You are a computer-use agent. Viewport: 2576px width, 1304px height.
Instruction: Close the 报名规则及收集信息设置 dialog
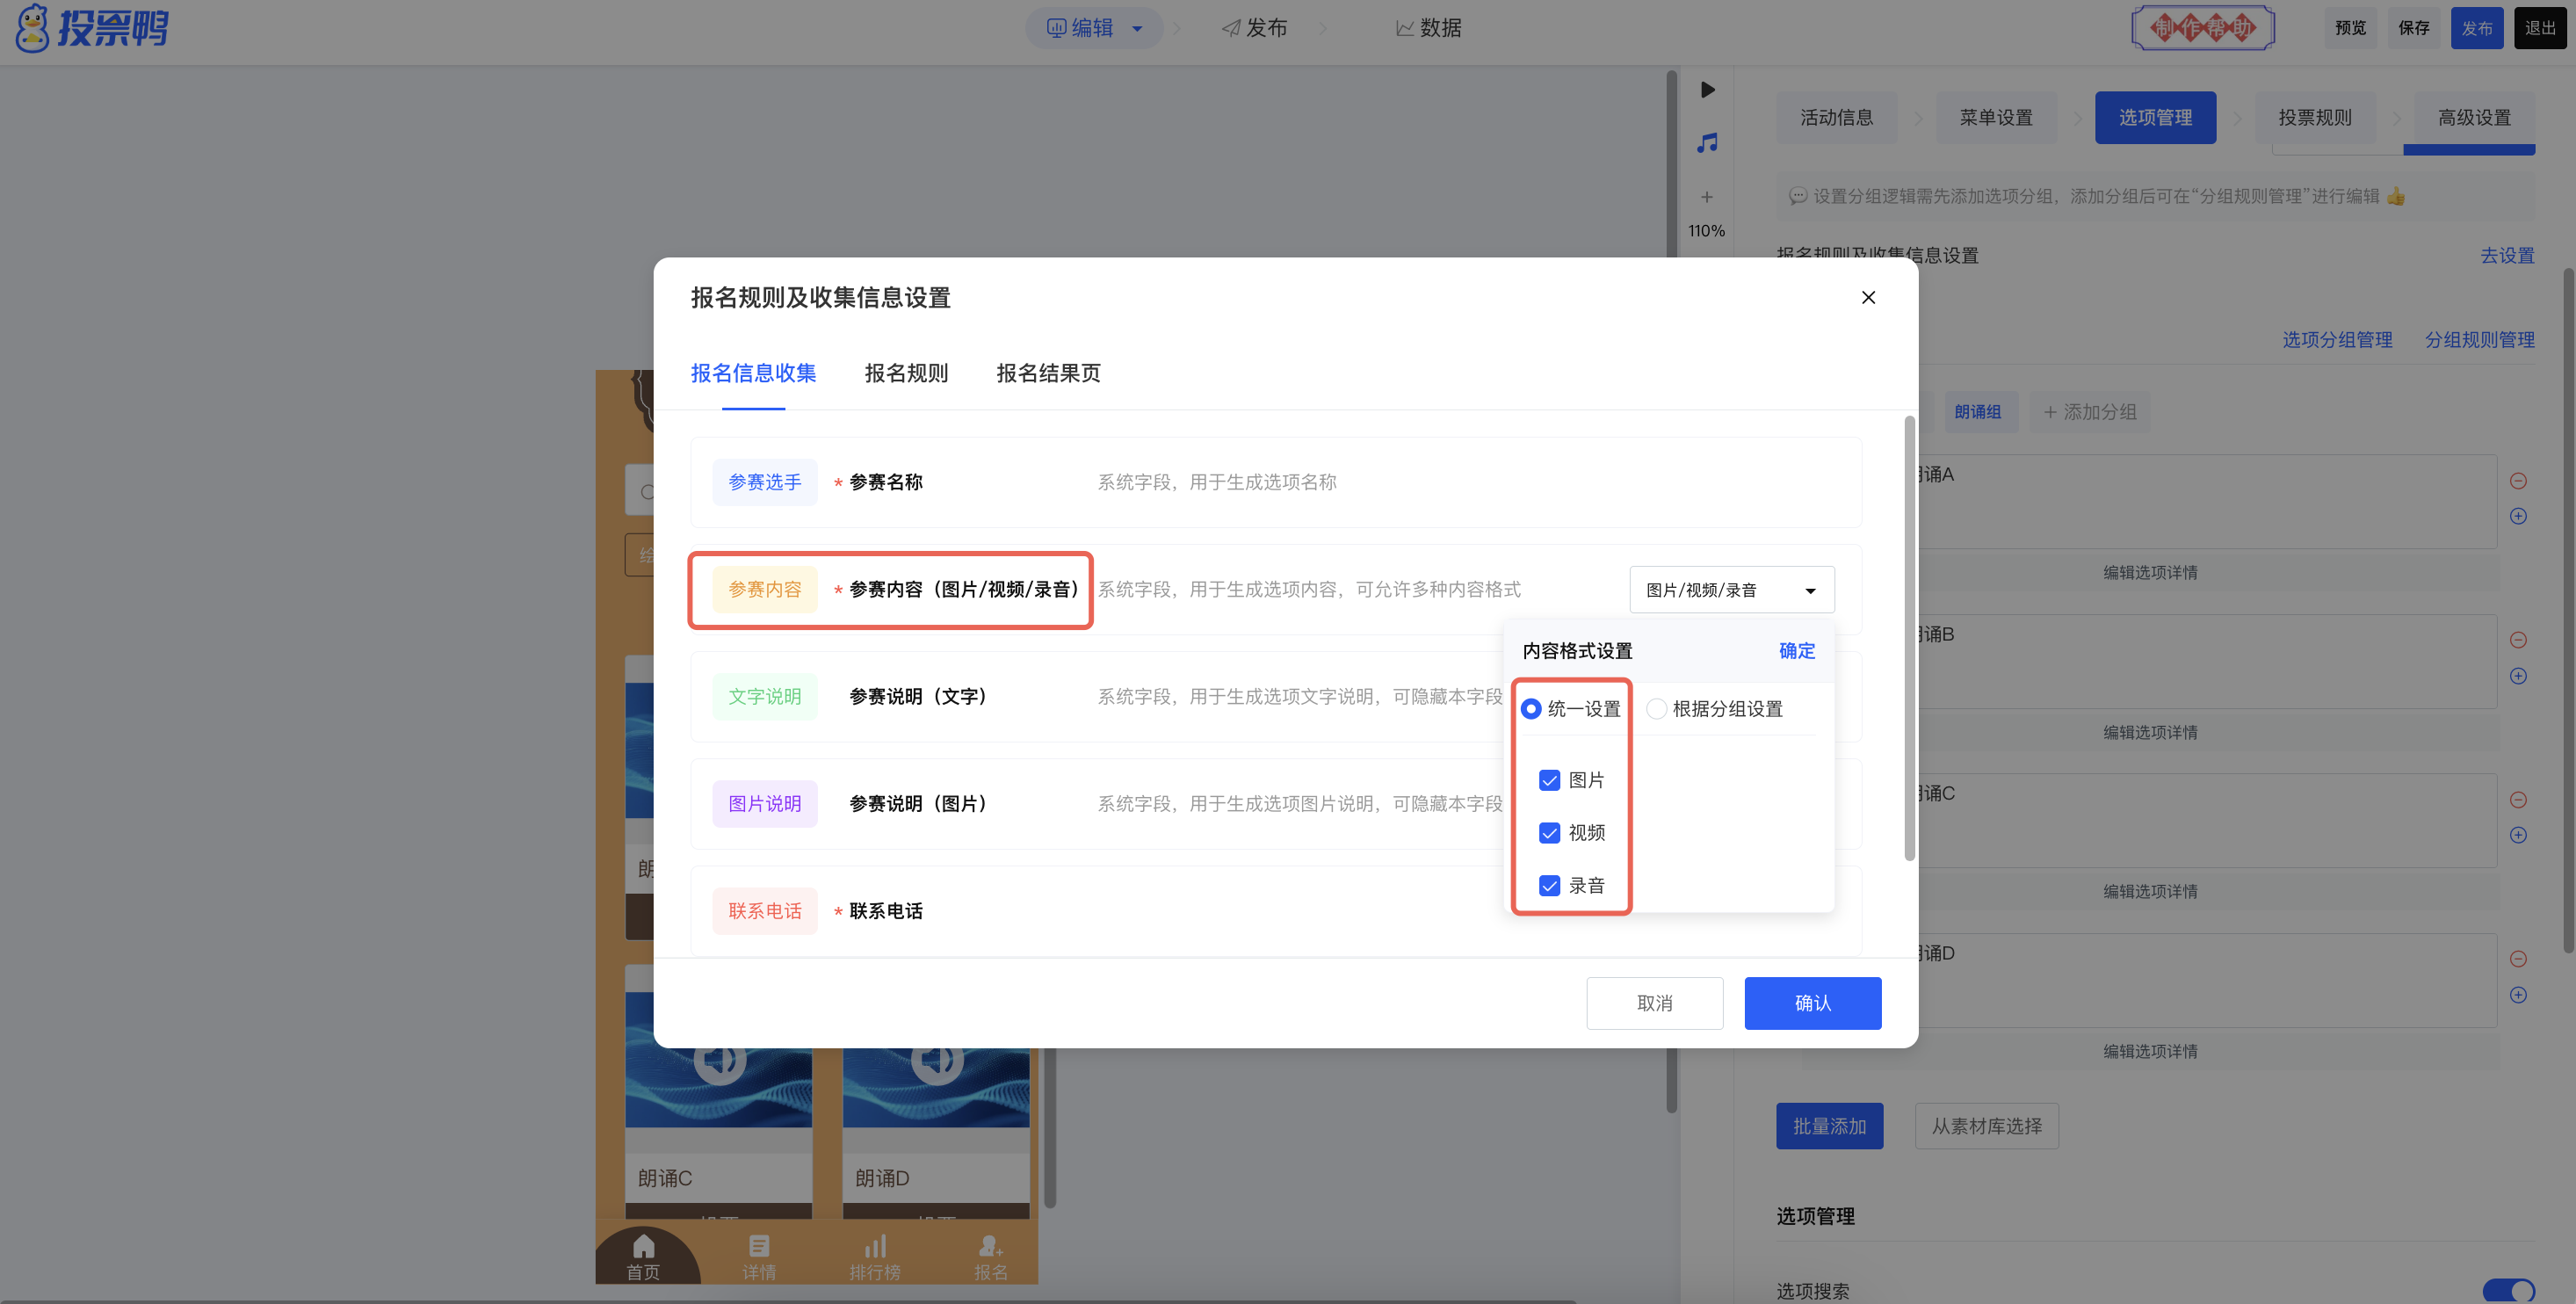coord(1868,297)
